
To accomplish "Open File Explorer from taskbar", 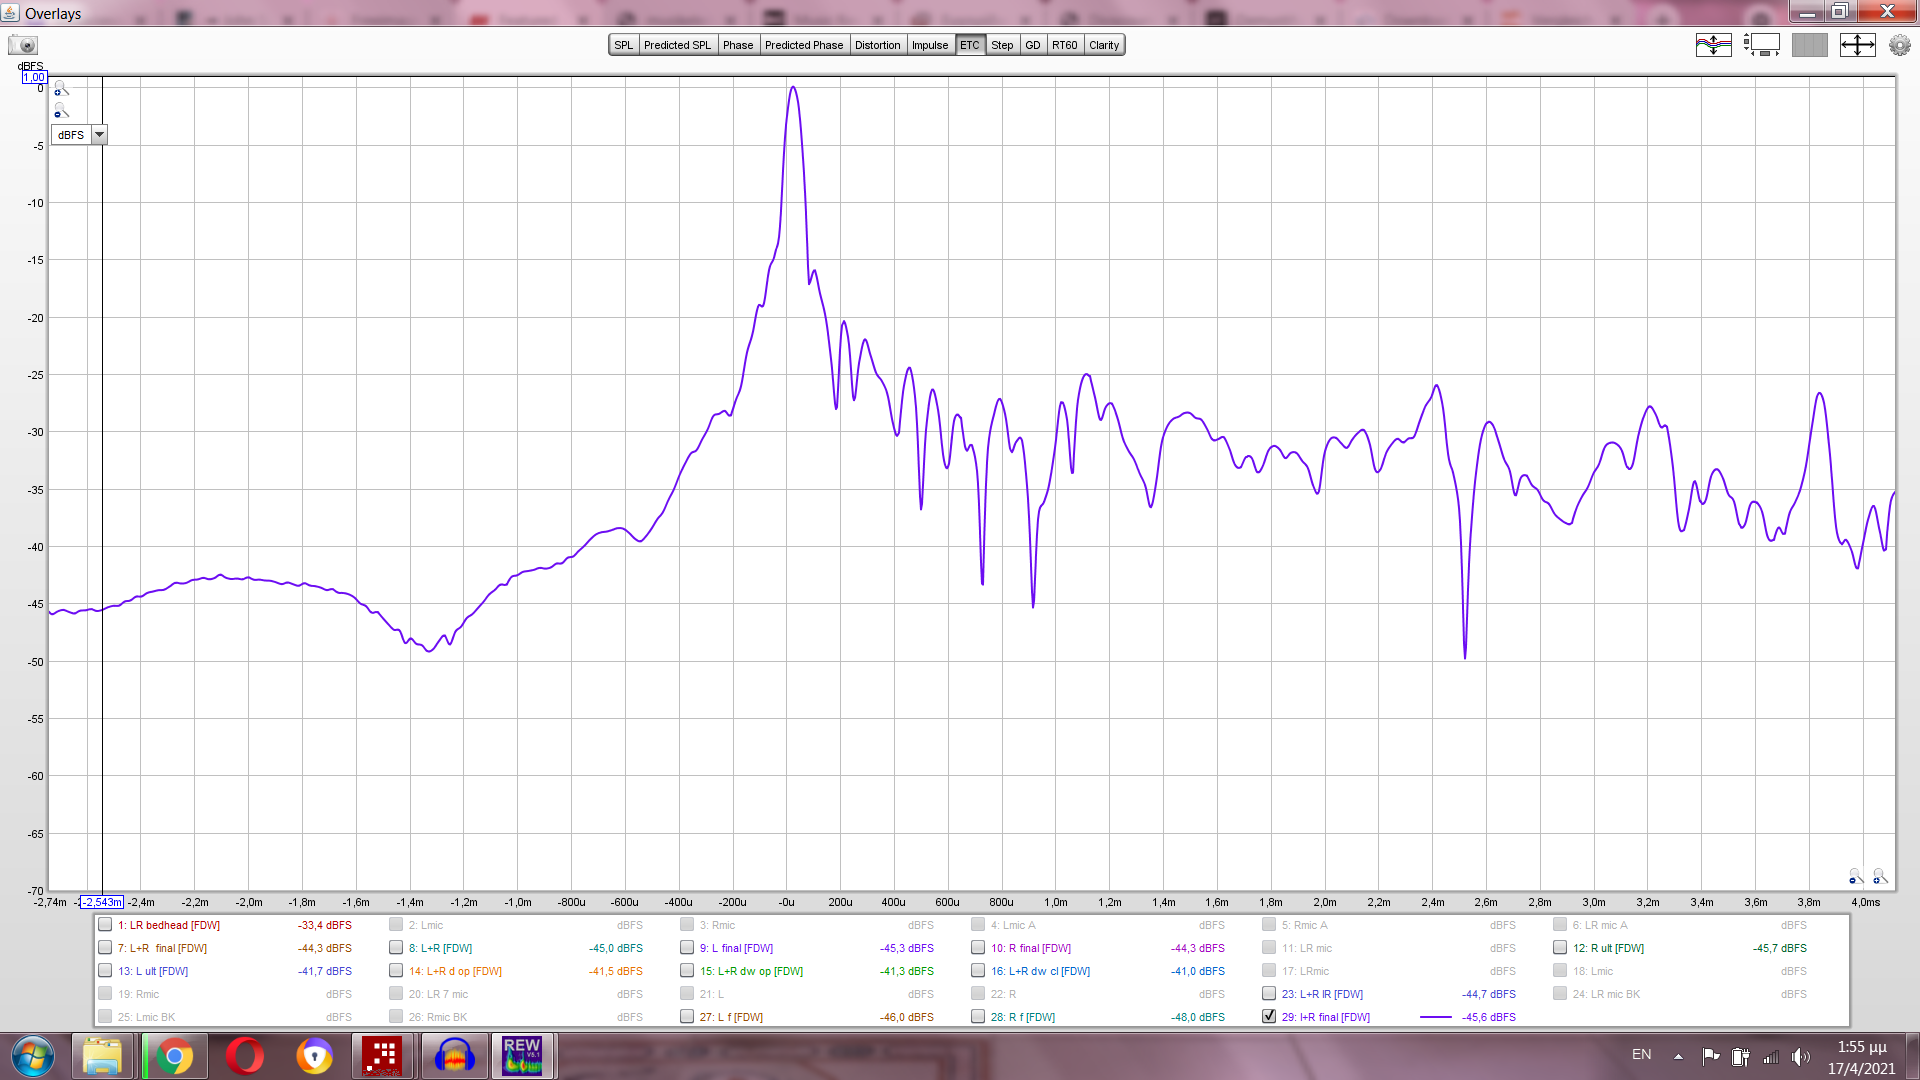I will (102, 1056).
